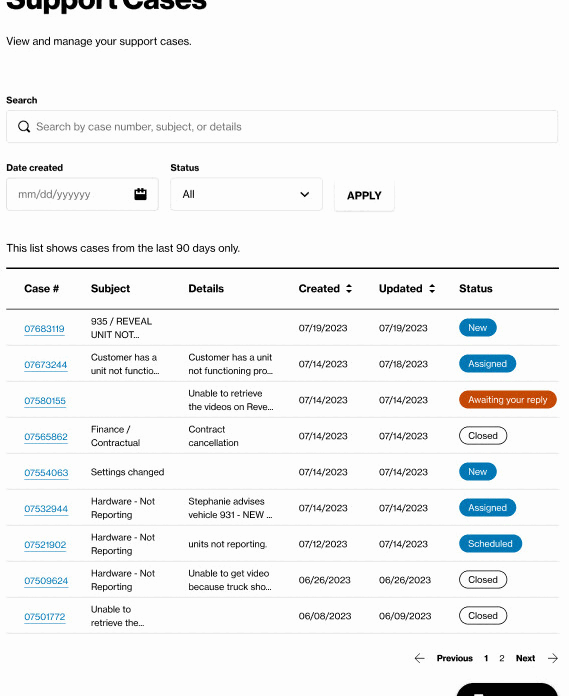This screenshot has height=696, width=569.
Task: Open the calendar date picker icon
Action: (140, 194)
